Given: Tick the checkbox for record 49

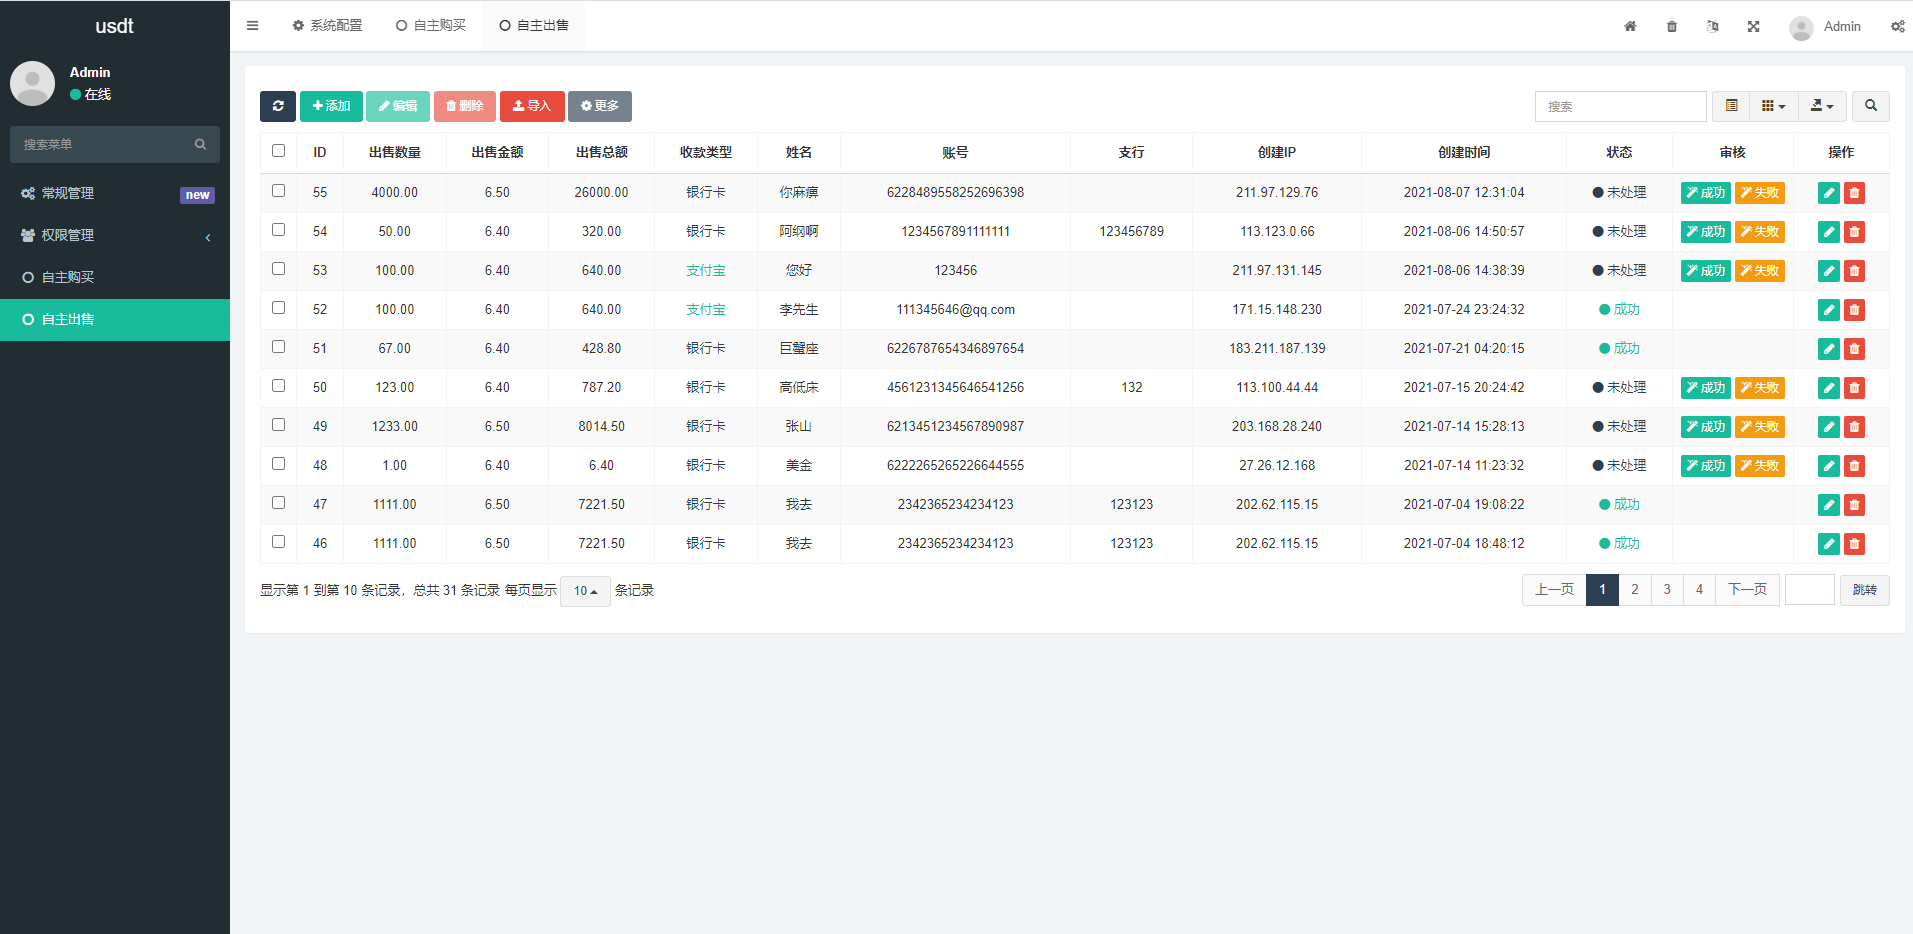Looking at the screenshot, I should coord(278,424).
